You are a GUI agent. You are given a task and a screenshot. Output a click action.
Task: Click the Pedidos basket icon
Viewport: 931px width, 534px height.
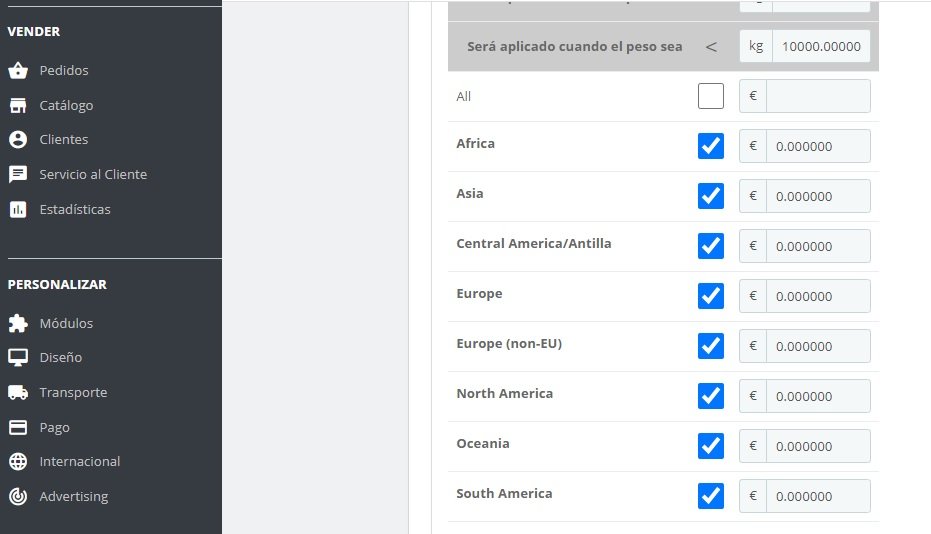(18, 71)
